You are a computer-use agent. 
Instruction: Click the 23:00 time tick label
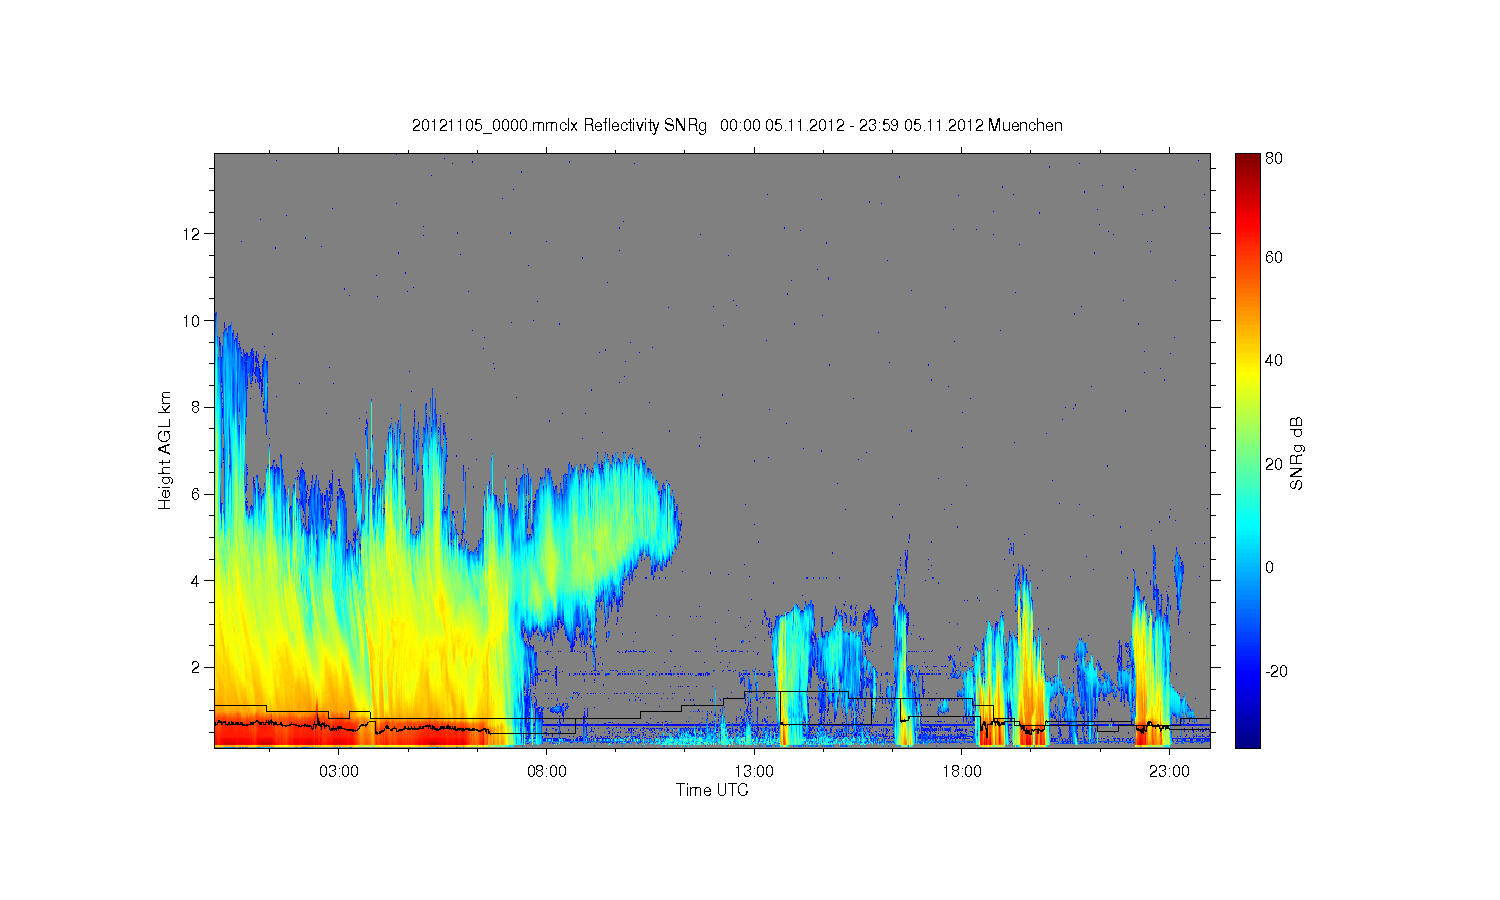tap(1169, 771)
